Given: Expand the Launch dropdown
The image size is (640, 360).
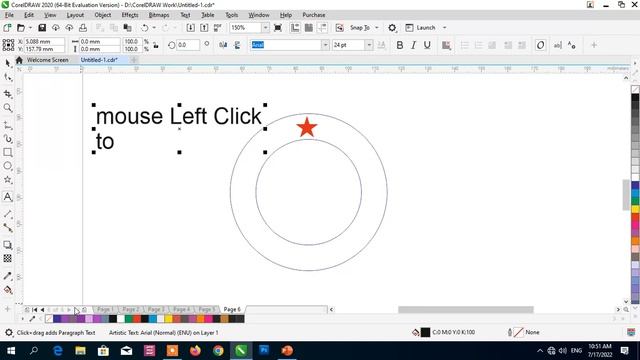Looking at the screenshot, I should click(x=444, y=28).
